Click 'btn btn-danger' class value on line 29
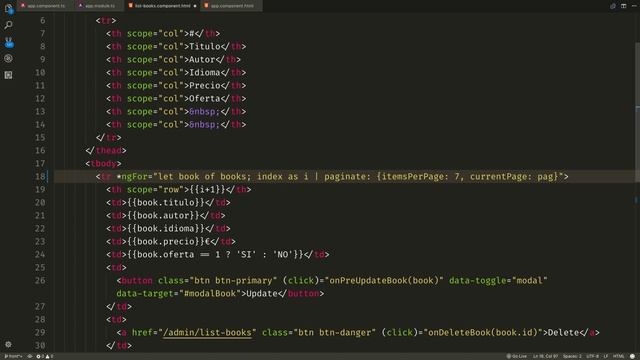Screen dimensions: 640x360 (334, 333)
